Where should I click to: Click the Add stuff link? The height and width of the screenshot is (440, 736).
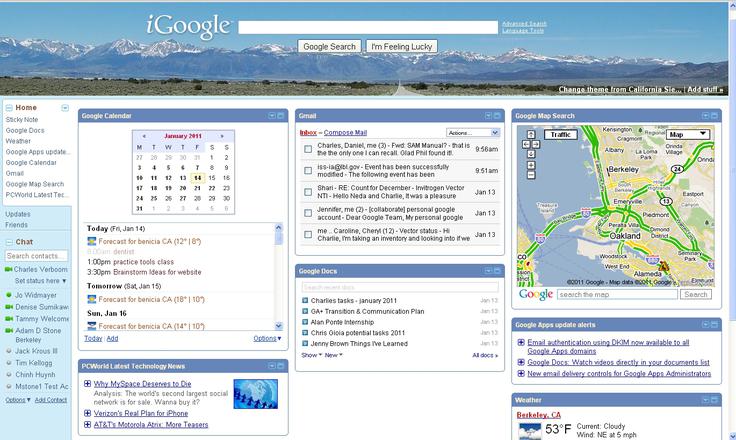(705, 89)
